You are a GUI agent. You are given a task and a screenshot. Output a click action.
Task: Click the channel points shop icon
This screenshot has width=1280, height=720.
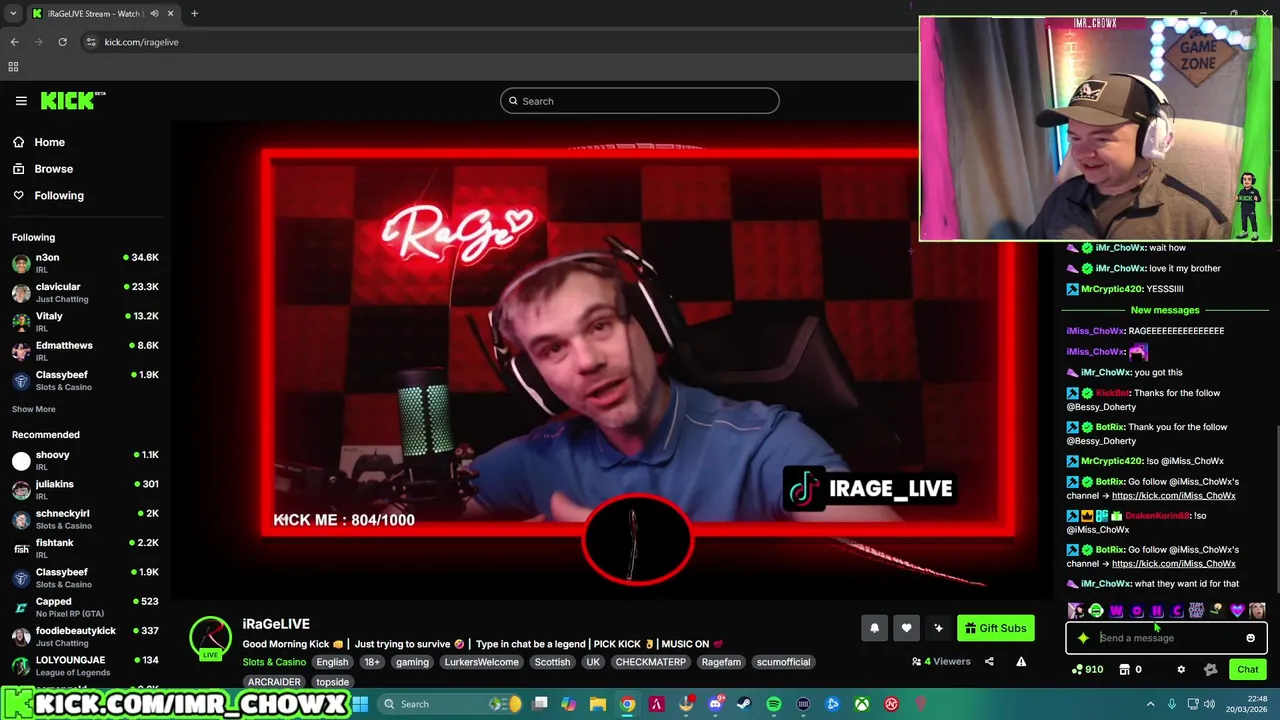coord(1124,669)
